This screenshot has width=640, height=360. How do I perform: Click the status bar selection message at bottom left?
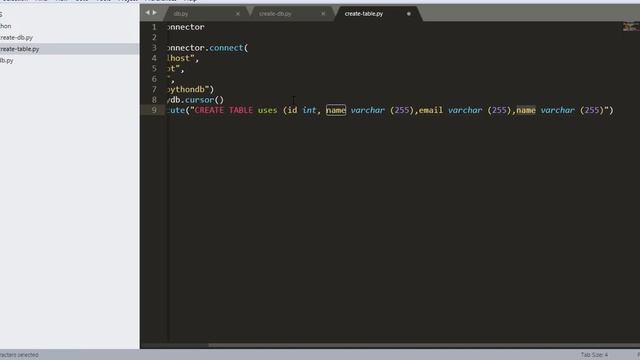click(x=19, y=355)
